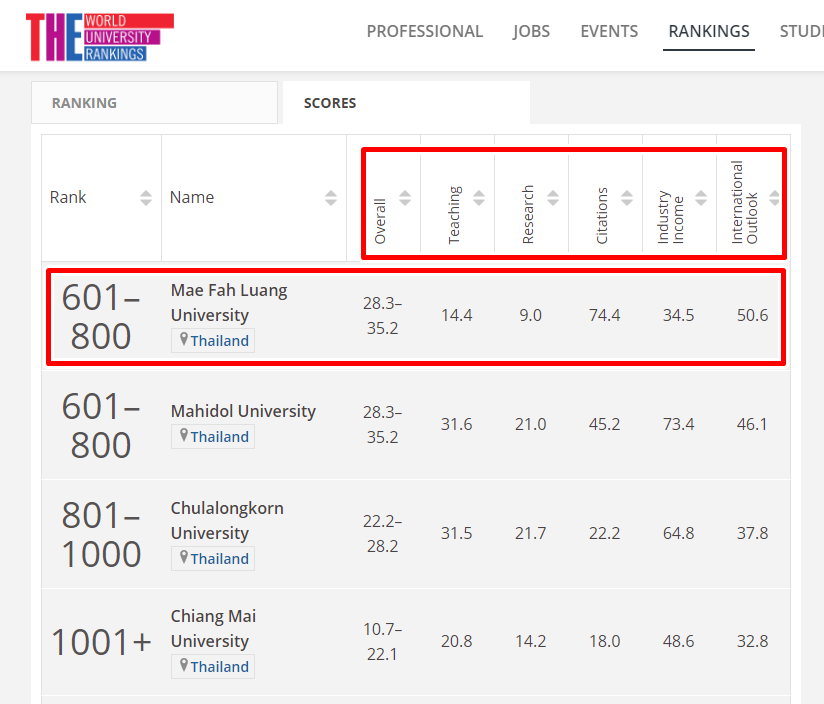Sort by Industry Income arrows

[701, 198]
